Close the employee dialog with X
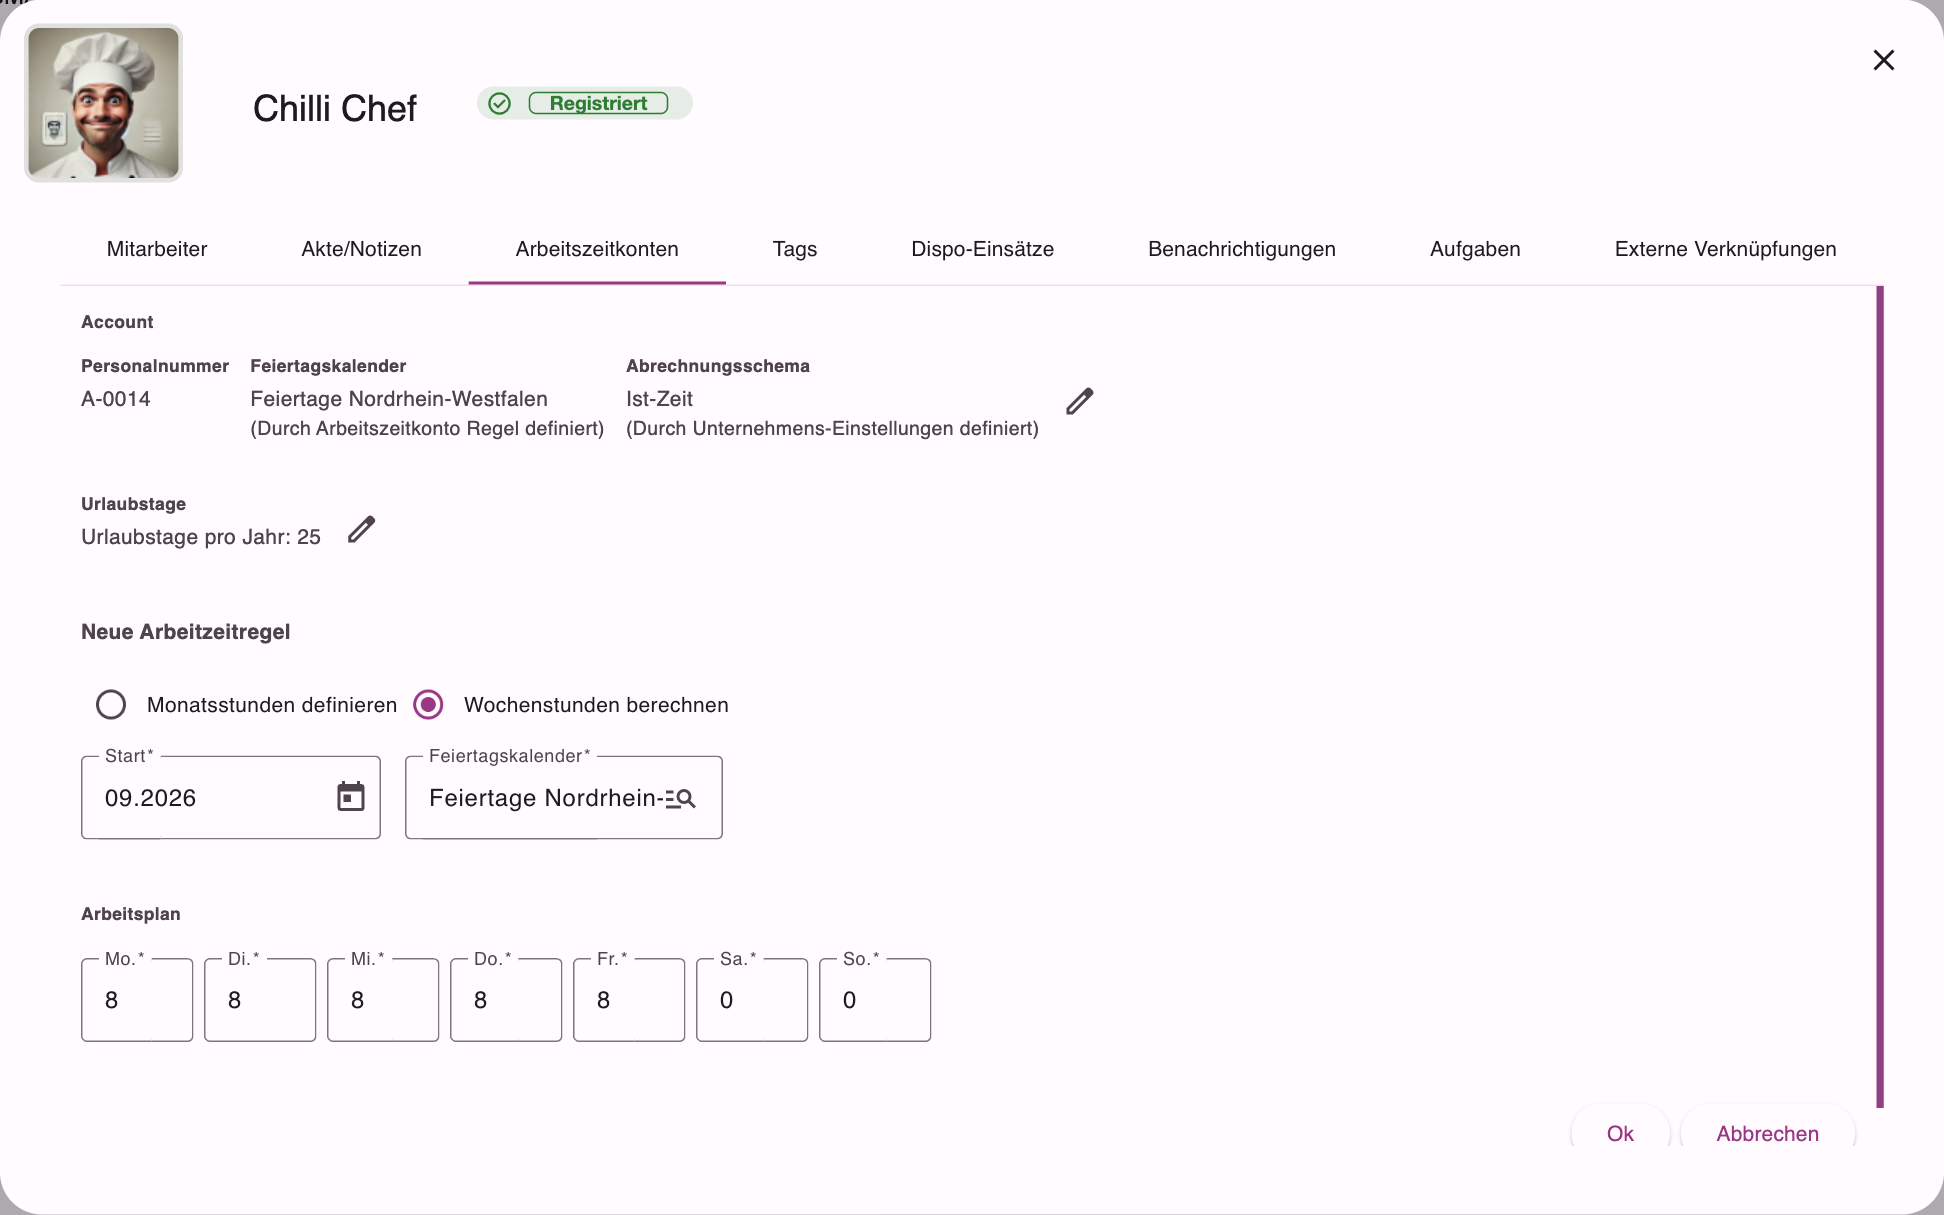The height and width of the screenshot is (1215, 1944). [1884, 60]
